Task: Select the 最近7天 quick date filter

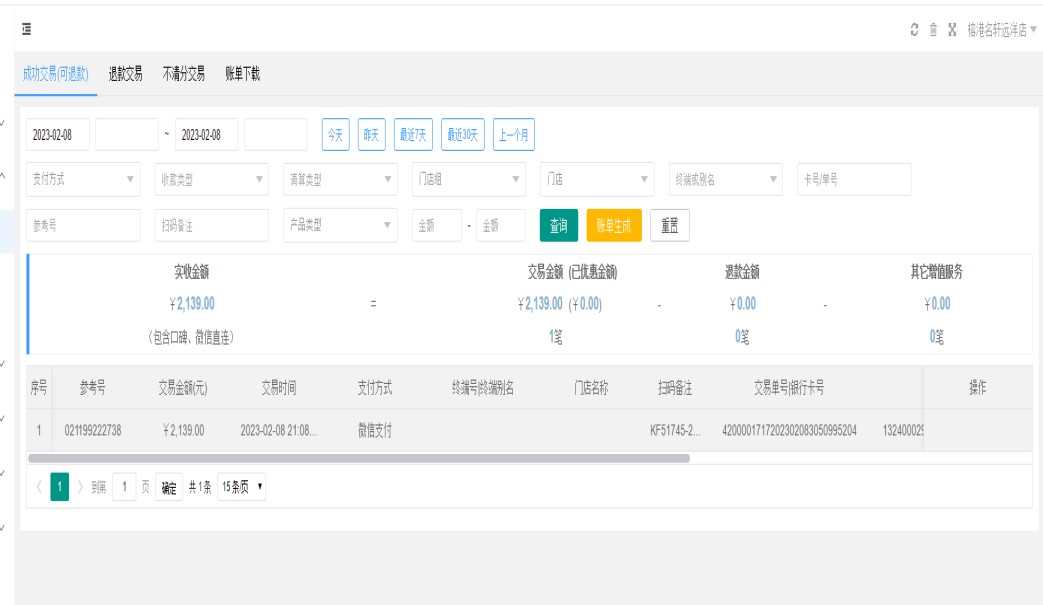Action: click(x=413, y=135)
